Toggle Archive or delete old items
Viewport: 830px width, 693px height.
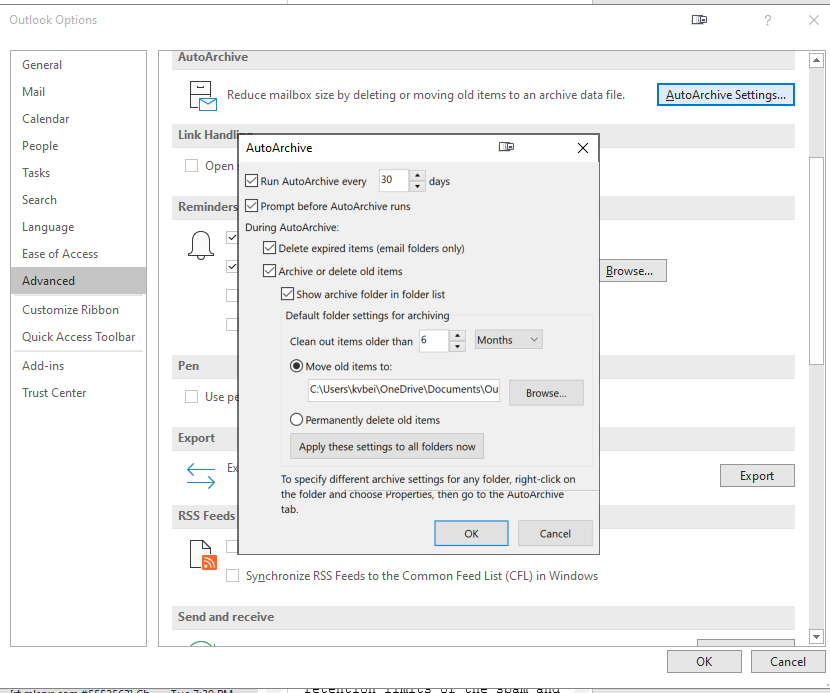pyautogui.click(x=269, y=271)
